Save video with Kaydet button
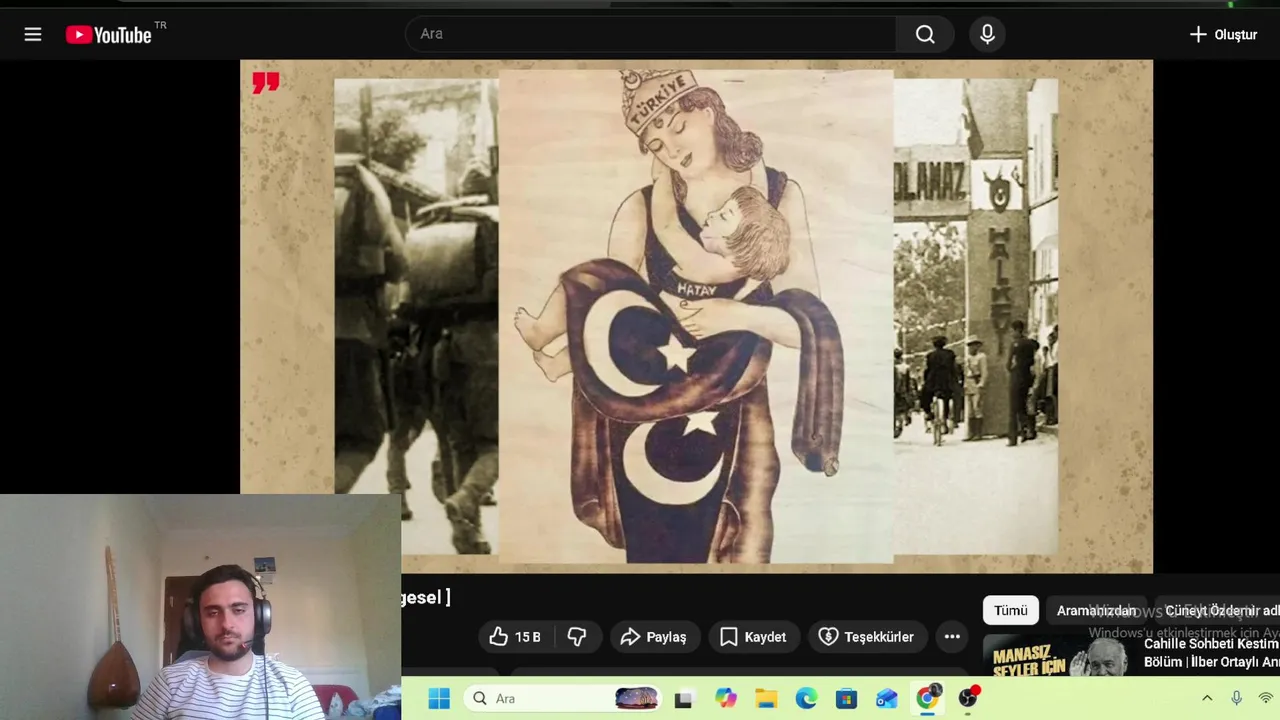The image size is (1280, 720). [753, 637]
